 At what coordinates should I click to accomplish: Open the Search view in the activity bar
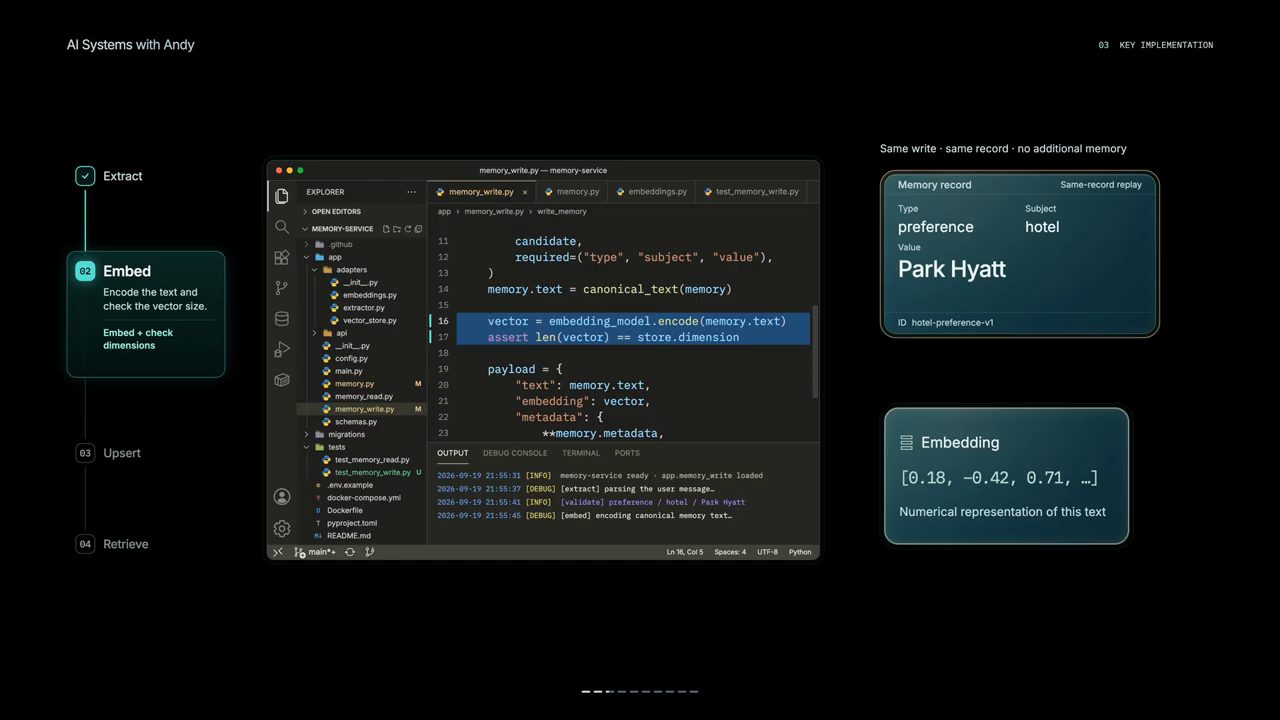282,227
